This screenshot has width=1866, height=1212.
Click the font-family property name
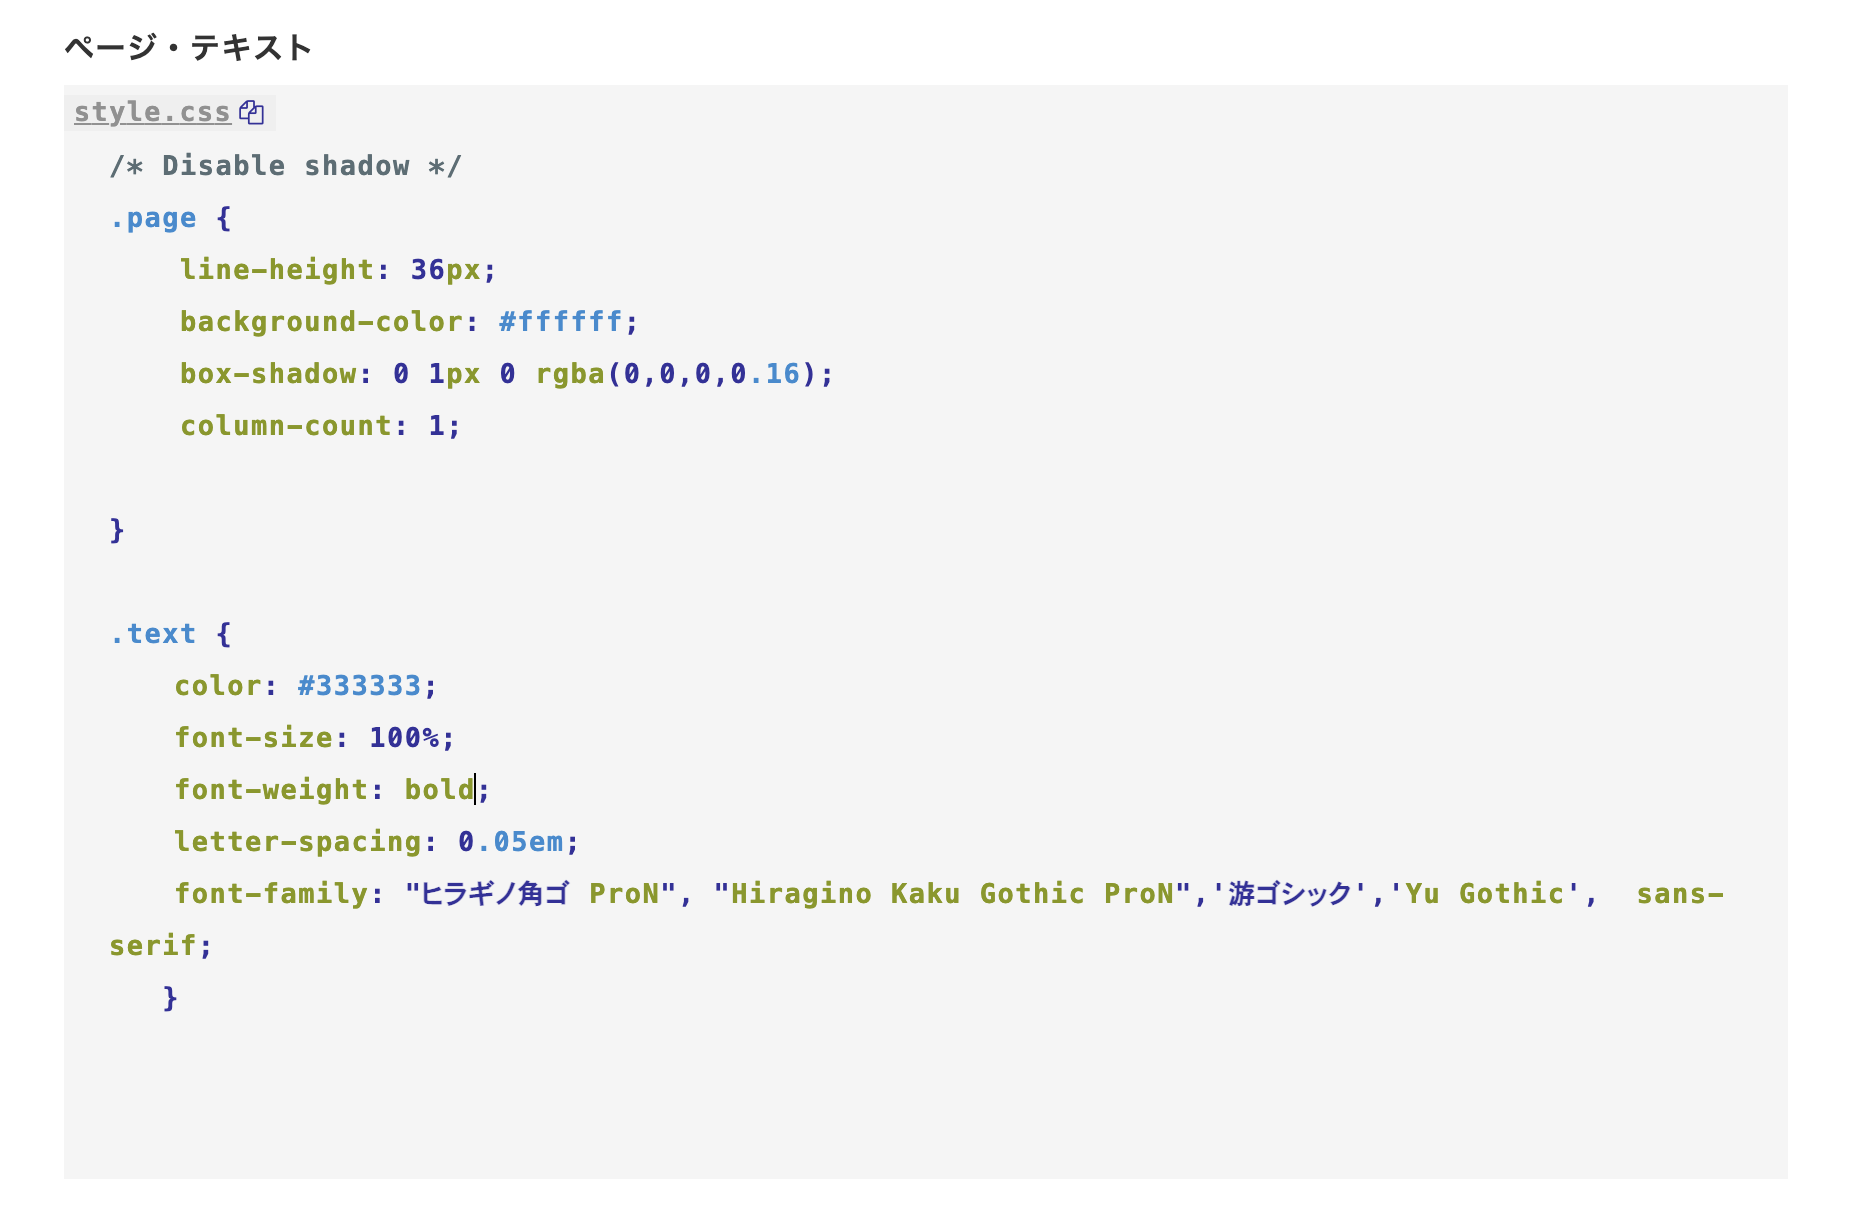(271, 894)
